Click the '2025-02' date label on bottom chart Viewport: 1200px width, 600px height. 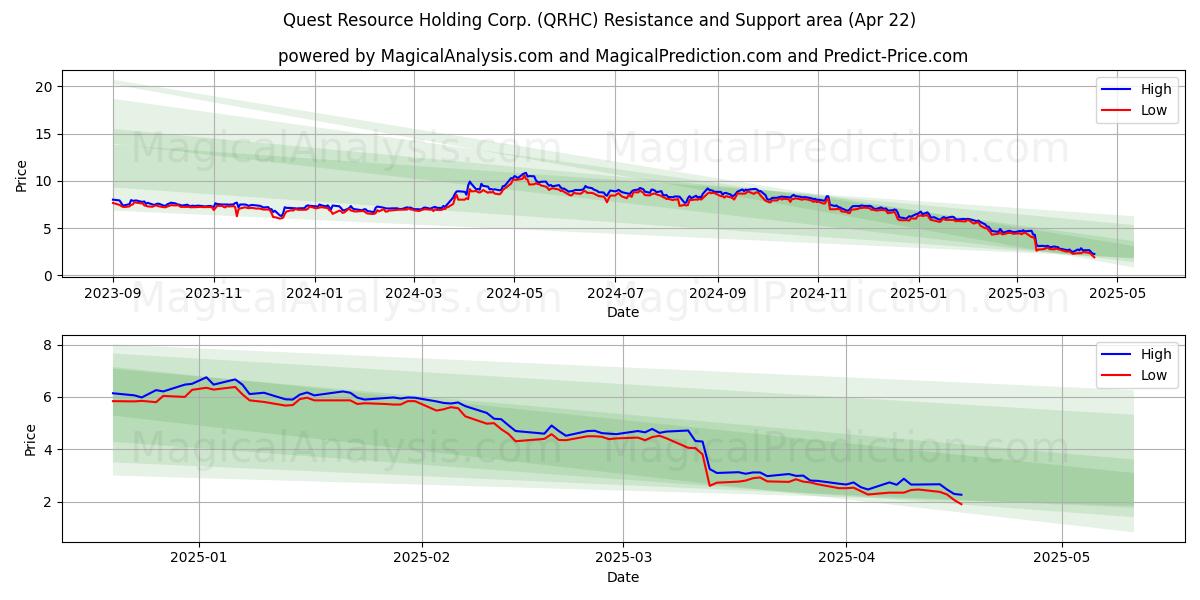coord(421,559)
